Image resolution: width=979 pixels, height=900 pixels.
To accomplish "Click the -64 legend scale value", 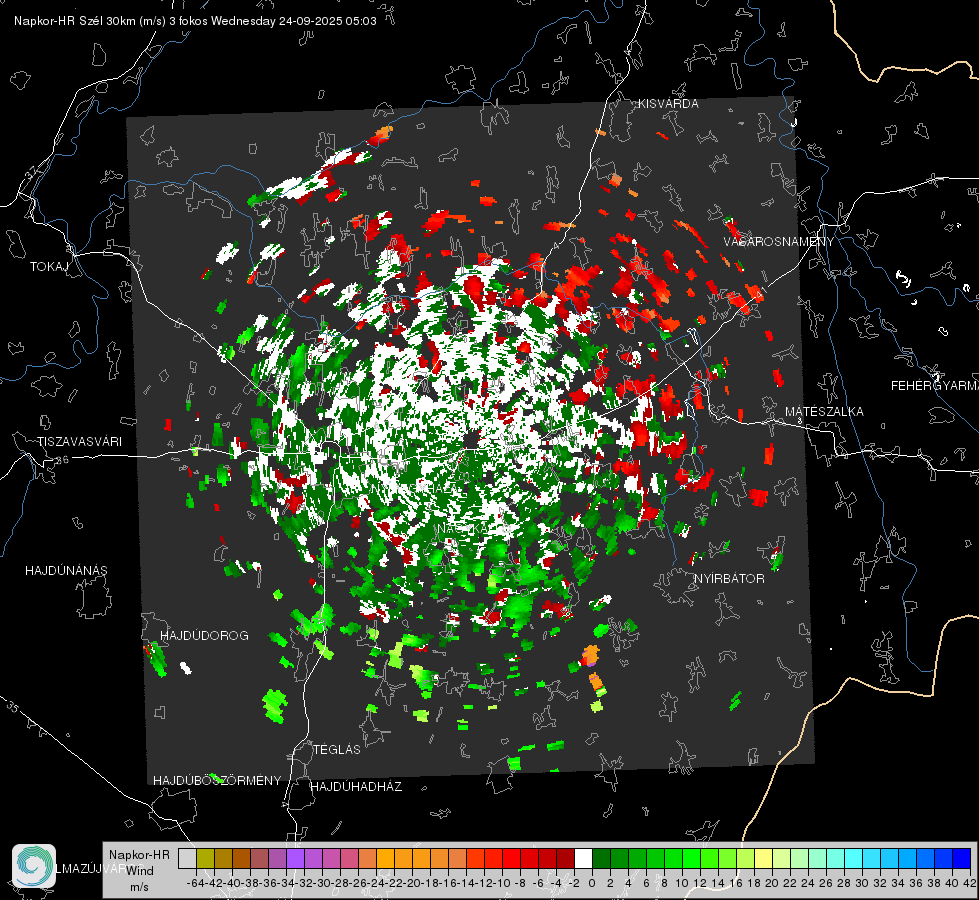I will [x=195, y=883].
